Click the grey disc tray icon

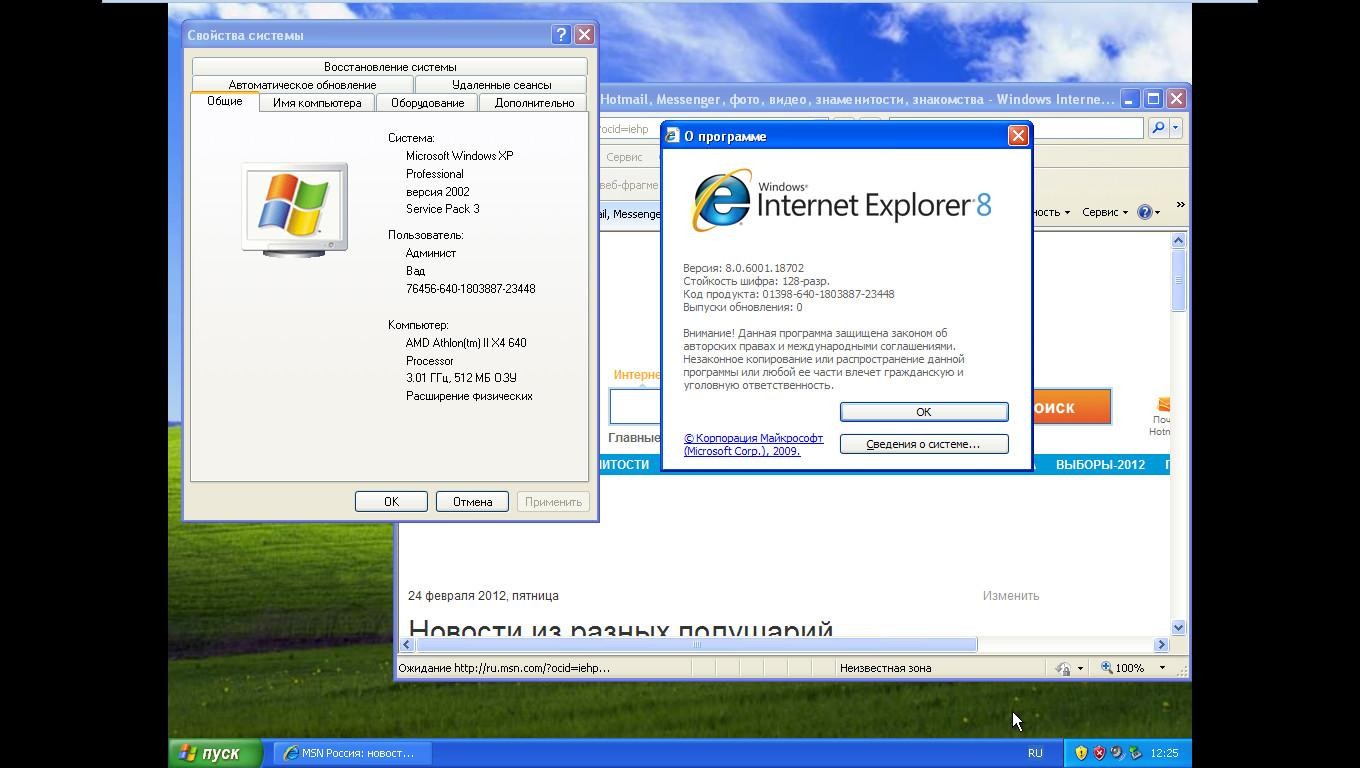coord(1117,753)
